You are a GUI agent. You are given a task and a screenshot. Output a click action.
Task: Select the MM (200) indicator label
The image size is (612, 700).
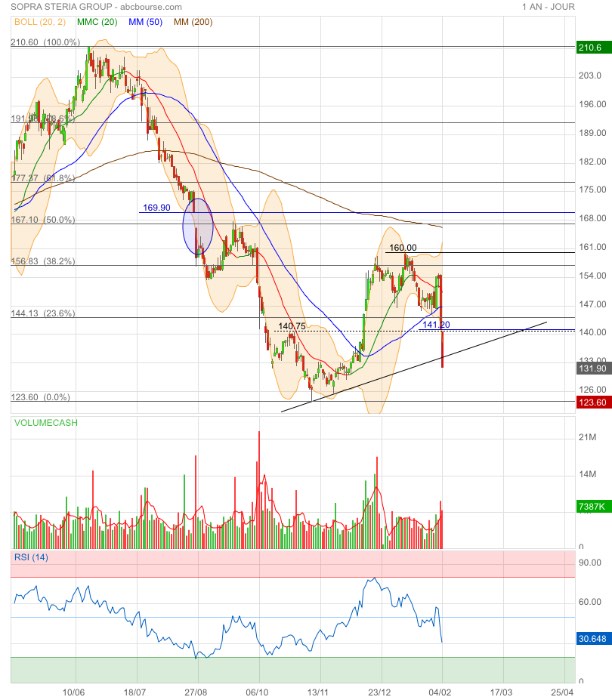pos(193,22)
